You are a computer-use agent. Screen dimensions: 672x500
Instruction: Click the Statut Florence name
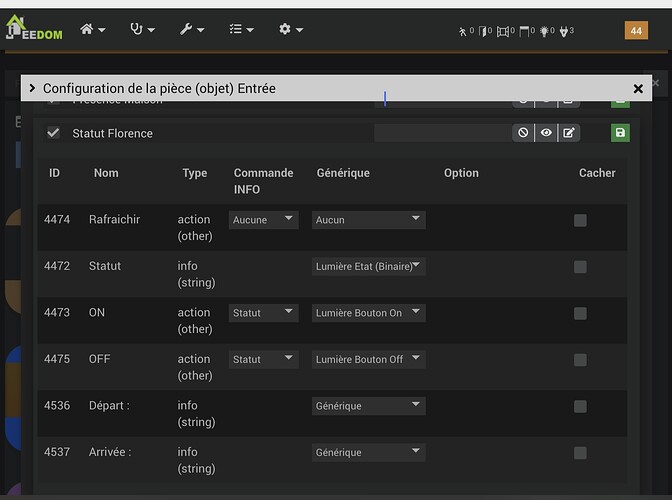[x=112, y=133]
